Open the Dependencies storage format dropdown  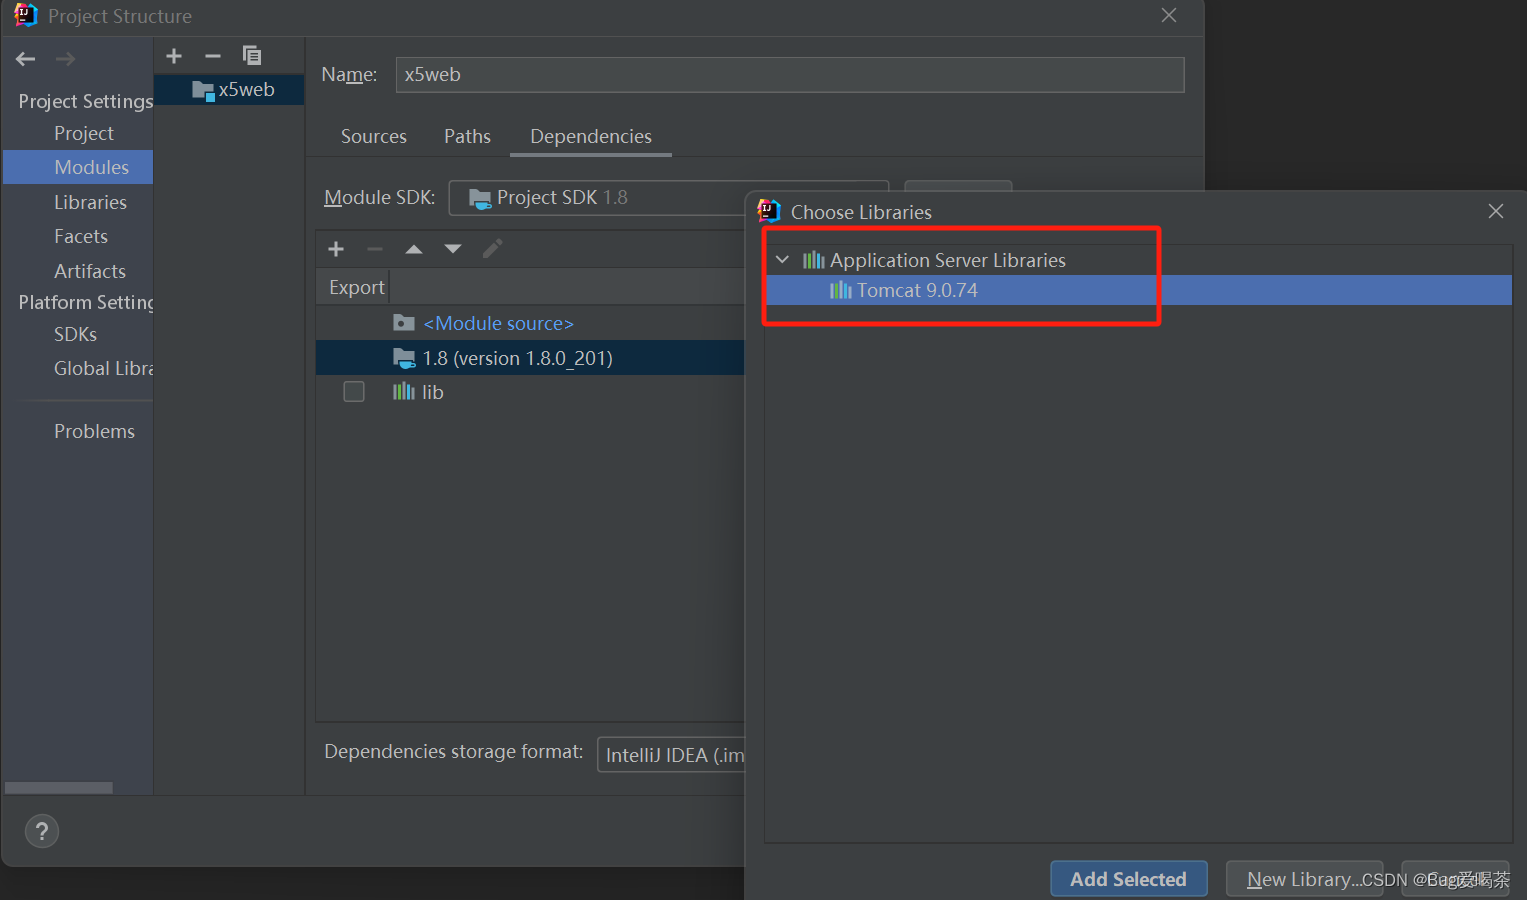click(x=672, y=755)
